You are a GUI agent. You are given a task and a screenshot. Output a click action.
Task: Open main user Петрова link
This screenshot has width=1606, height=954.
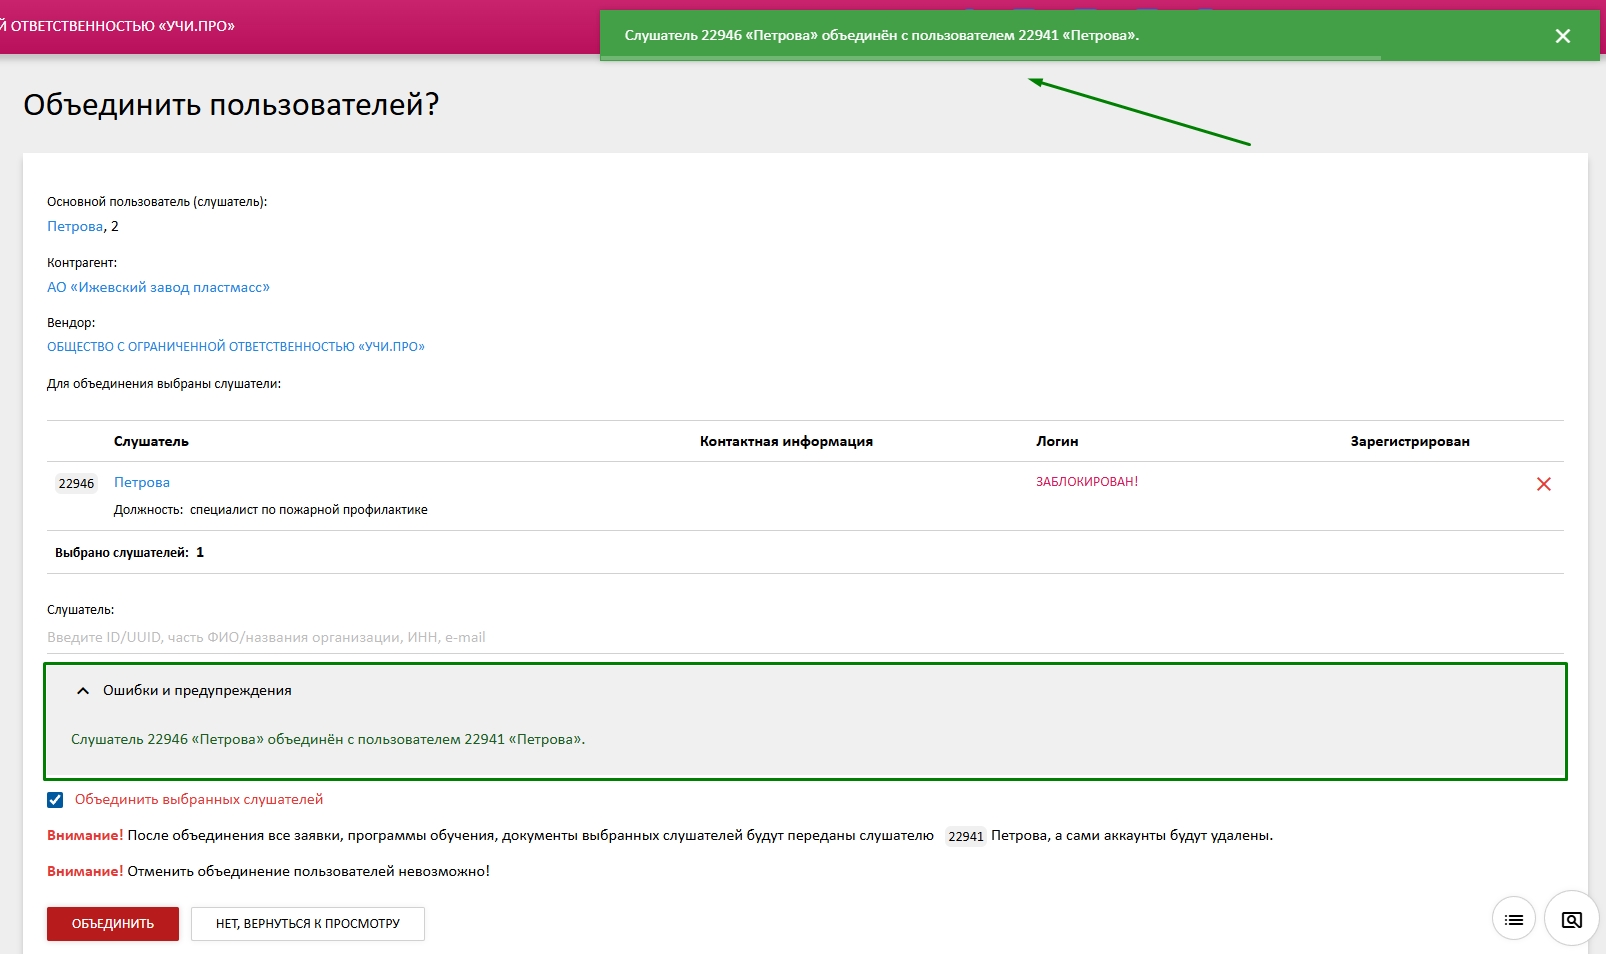pyautogui.click(x=75, y=227)
